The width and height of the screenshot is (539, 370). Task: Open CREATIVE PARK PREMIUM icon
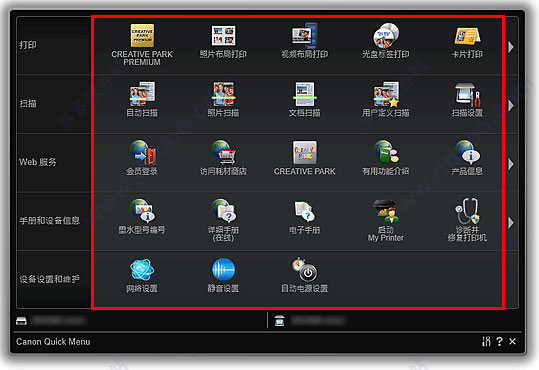tap(142, 36)
